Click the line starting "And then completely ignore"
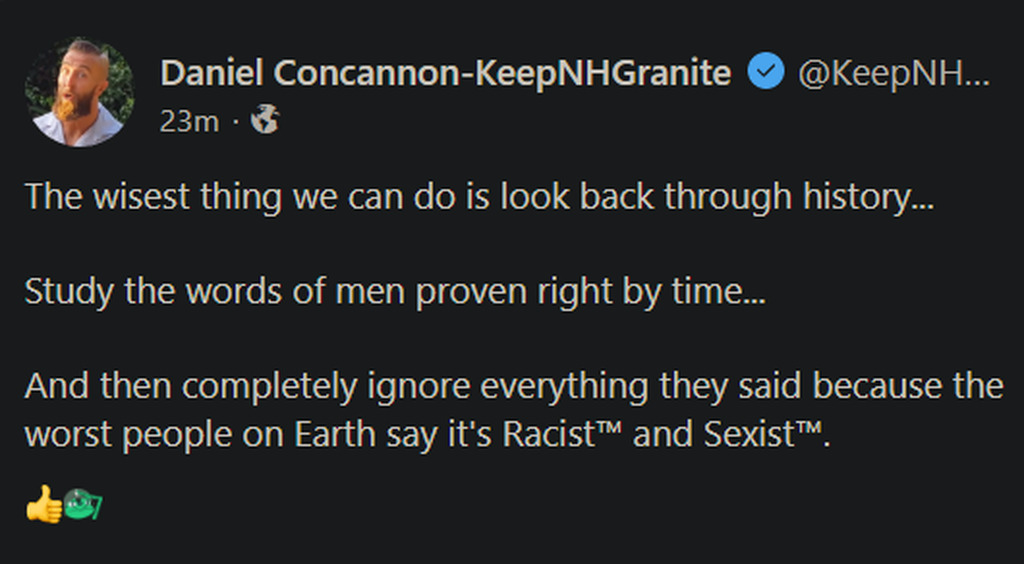This screenshot has width=1024, height=564. tap(513, 387)
